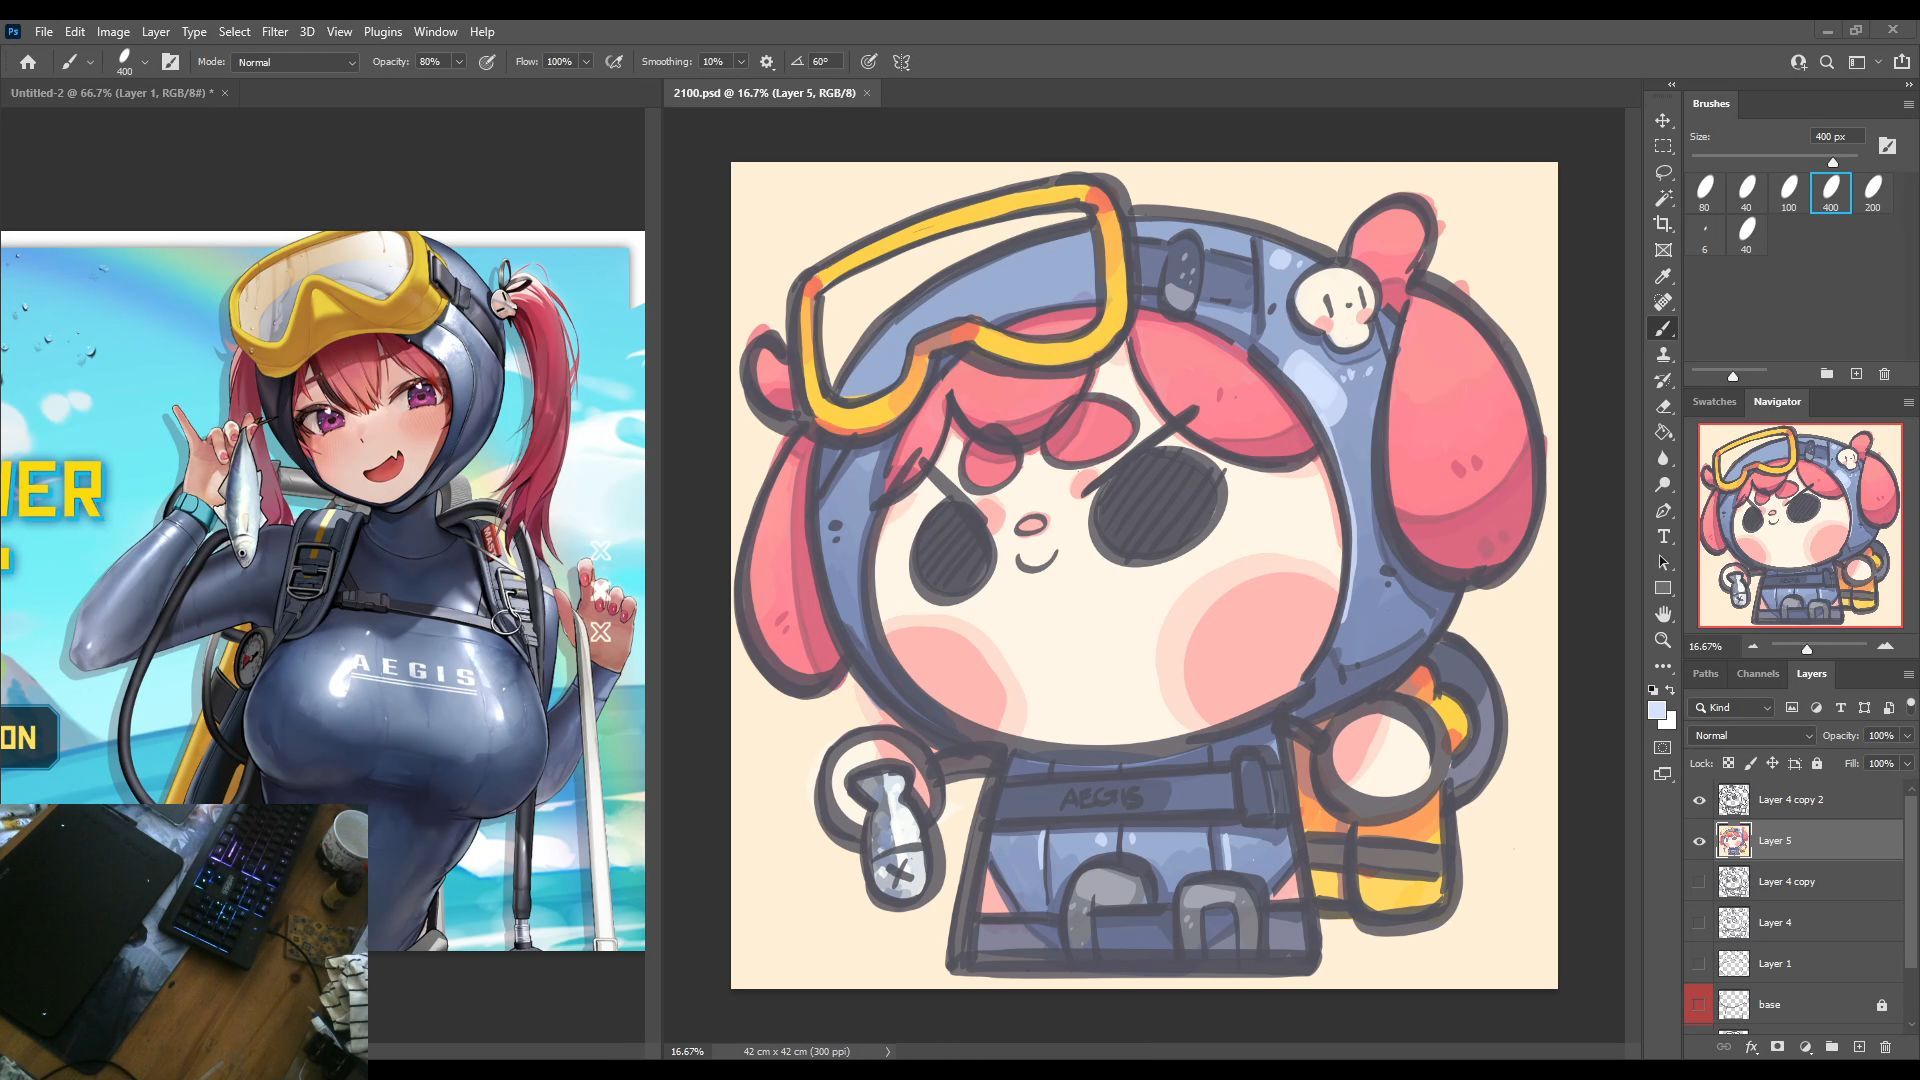Switch to the Untitled-2 document tab

112,93
